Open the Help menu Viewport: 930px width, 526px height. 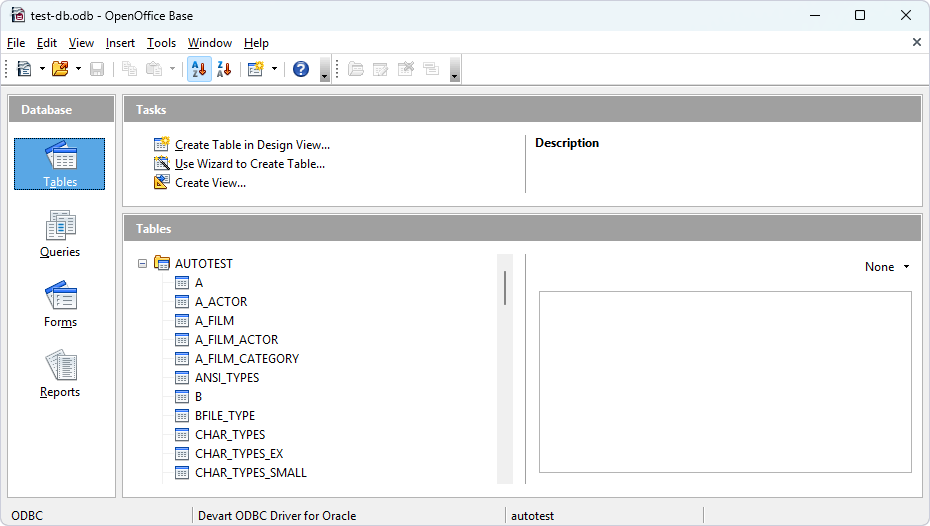pos(256,43)
